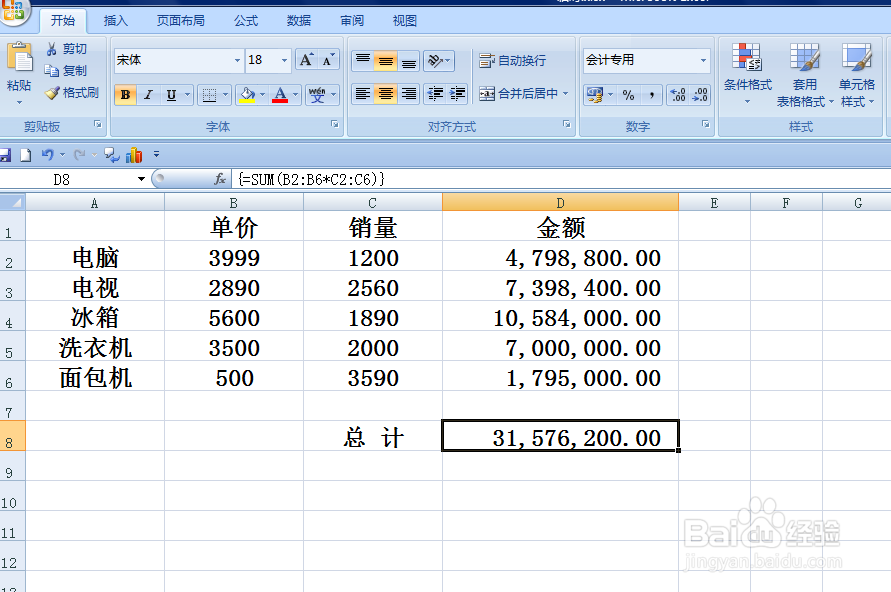Decrease font size with the small A
The height and width of the screenshot is (592, 891).
328,60
